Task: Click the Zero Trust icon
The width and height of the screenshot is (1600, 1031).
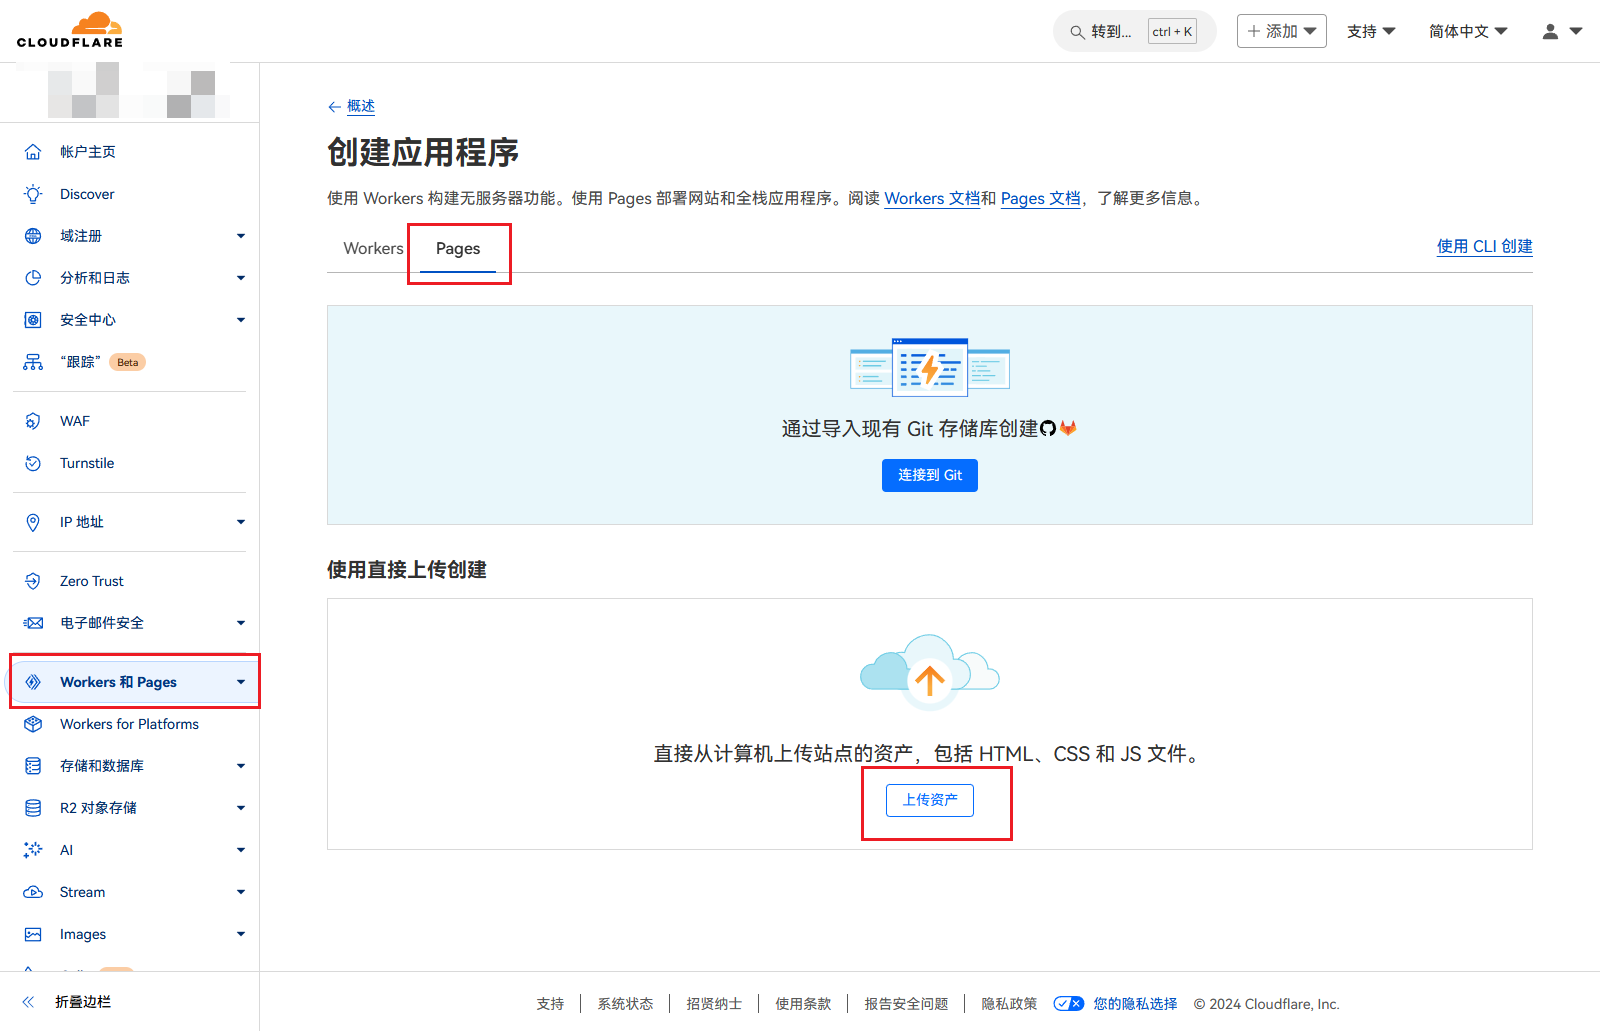Action: tap(33, 581)
